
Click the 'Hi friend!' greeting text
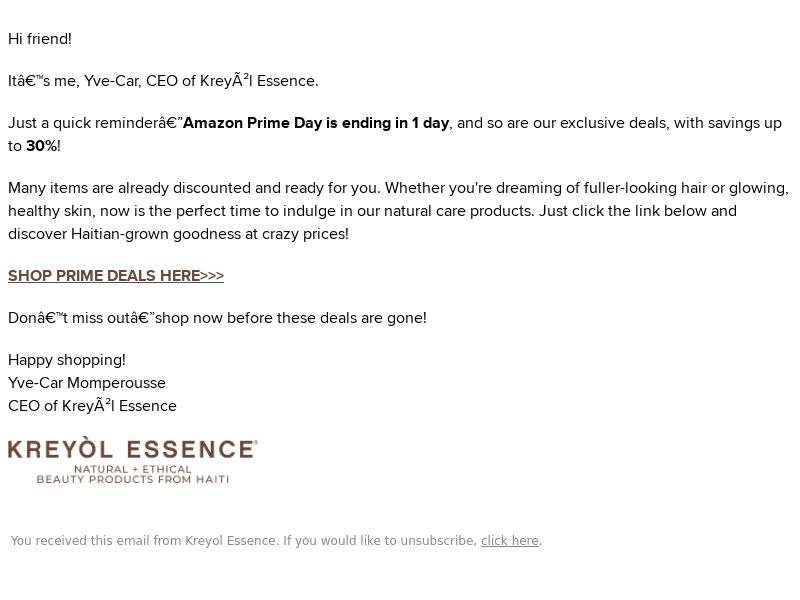coord(40,39)
